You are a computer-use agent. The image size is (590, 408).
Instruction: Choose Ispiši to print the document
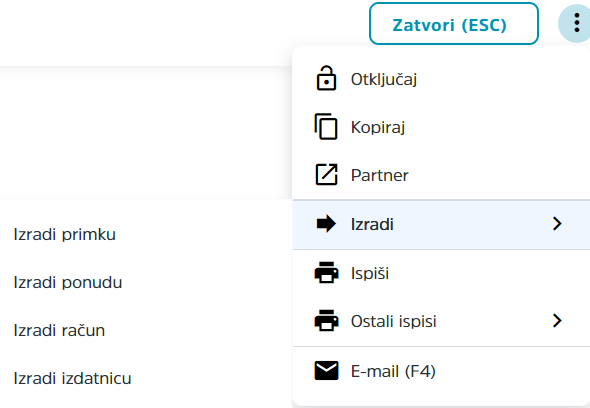(441, 273)
